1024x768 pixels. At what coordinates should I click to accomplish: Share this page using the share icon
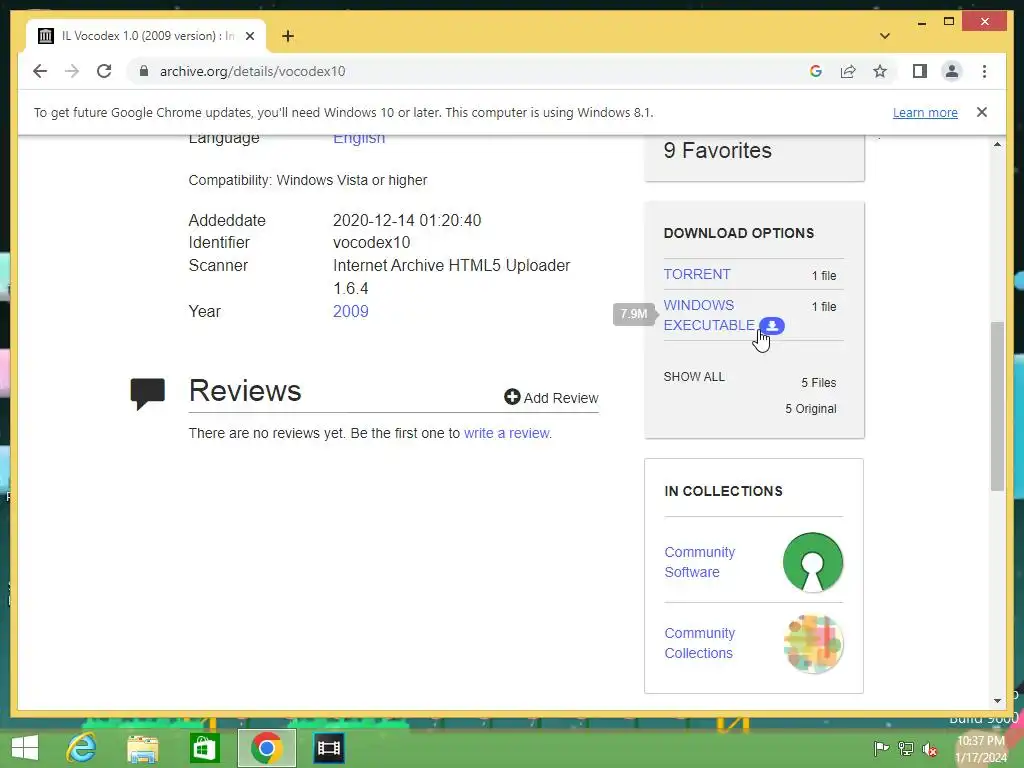pos(848,71)
